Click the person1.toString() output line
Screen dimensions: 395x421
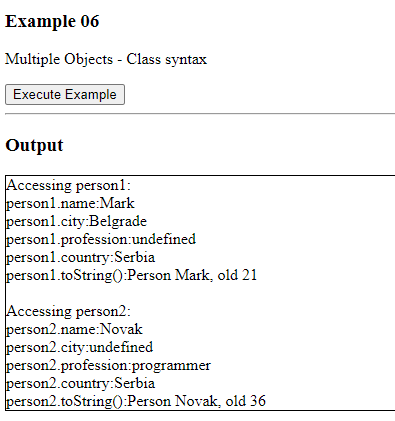tap(132, 275)
